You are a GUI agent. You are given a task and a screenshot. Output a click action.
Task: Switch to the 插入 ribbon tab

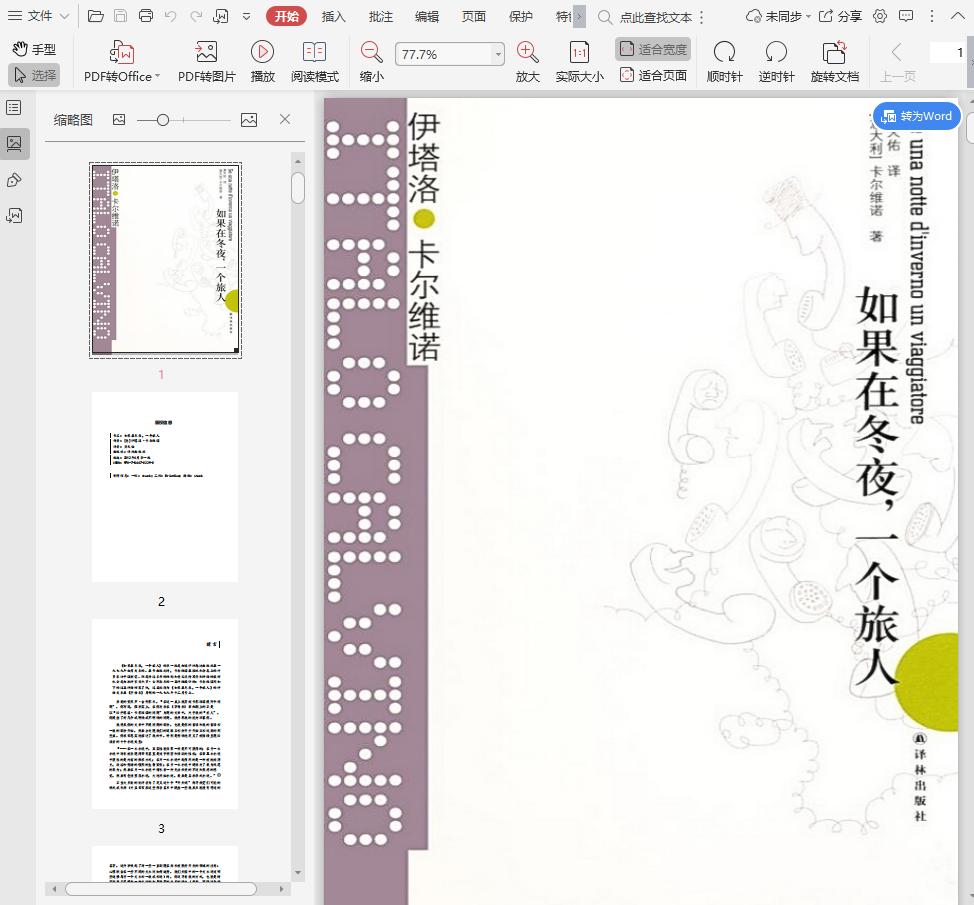[x=334, y=16]
